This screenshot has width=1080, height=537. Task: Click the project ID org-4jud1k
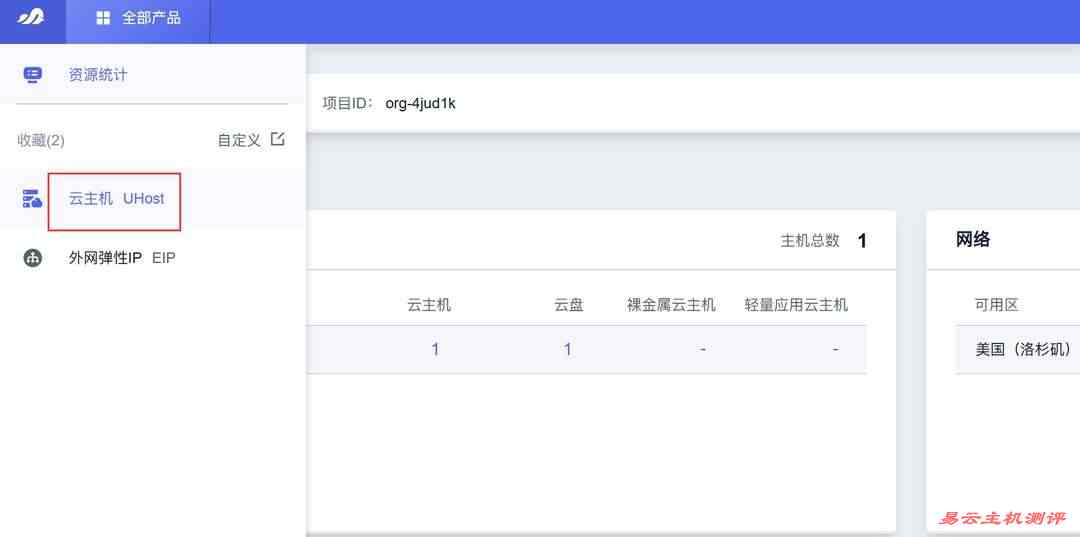[420, 103]
